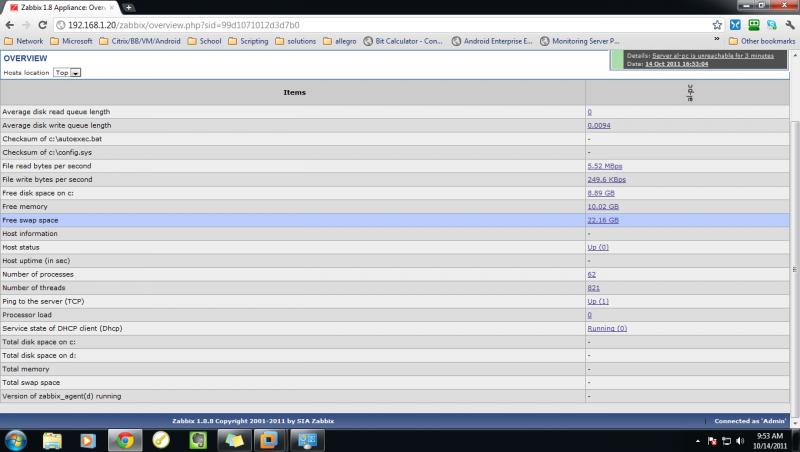Reload the Zabbix overview page

(43, 25)
